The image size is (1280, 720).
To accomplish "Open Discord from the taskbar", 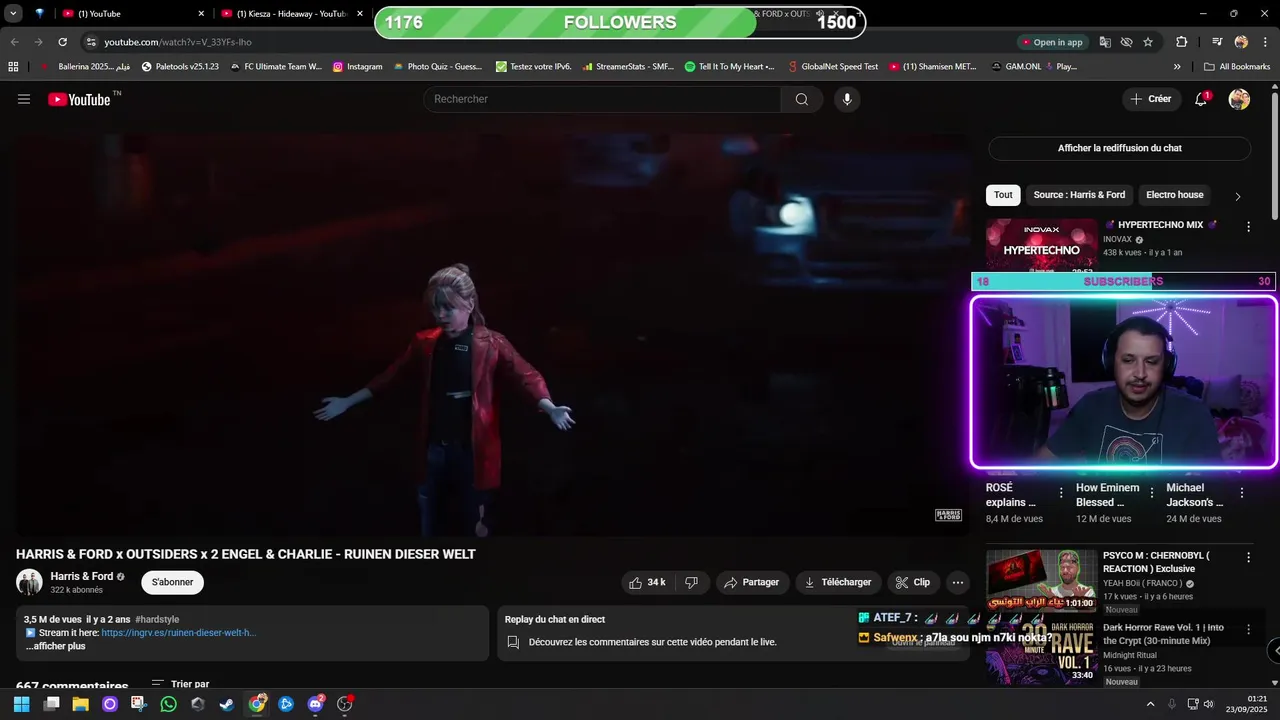I will [x=315, y=704].
